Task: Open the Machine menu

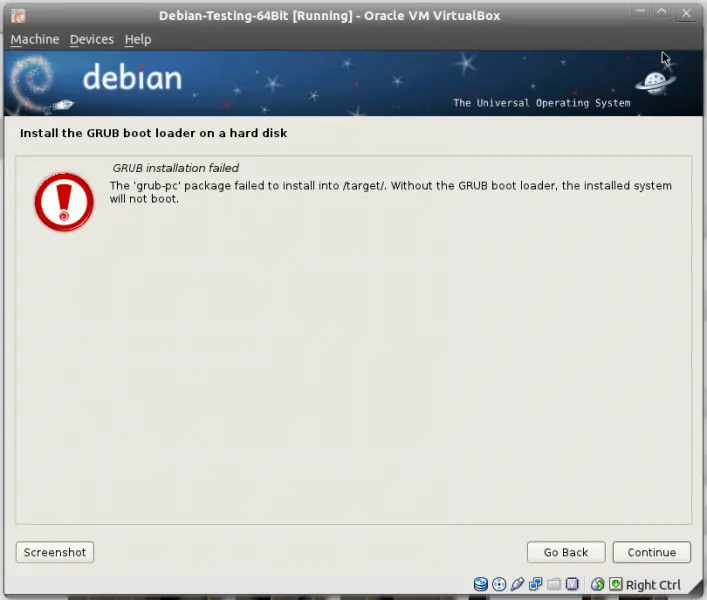Action: (x=35, y=40)
